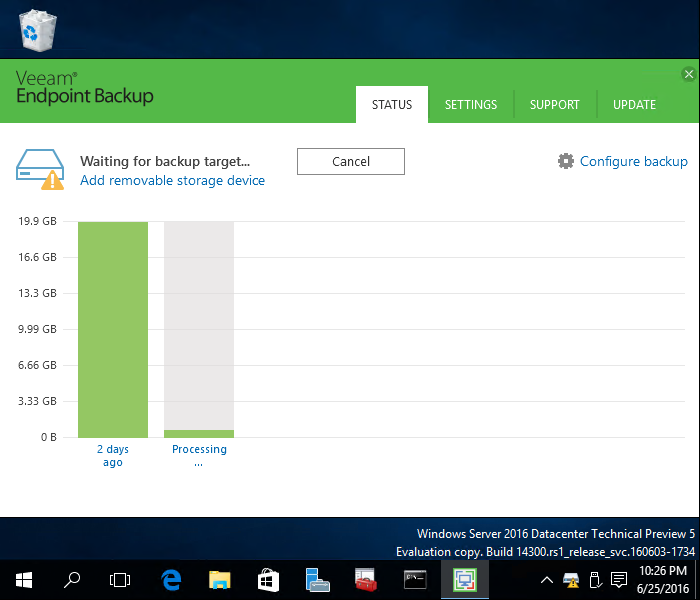
Task: Open the Action Center notifications icon
Action: [619, 580]
